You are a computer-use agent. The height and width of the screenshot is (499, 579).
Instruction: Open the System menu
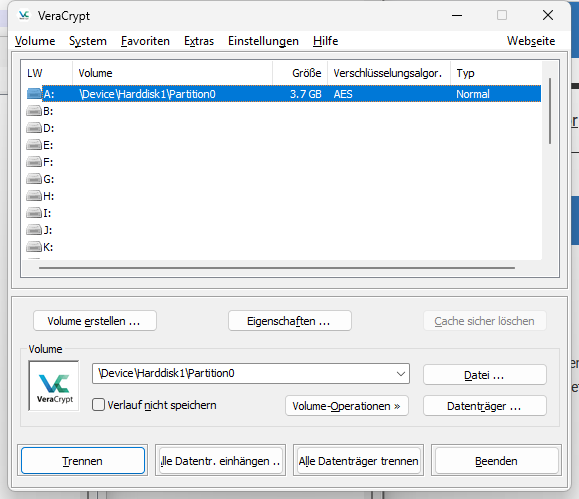tap(88, 41)
